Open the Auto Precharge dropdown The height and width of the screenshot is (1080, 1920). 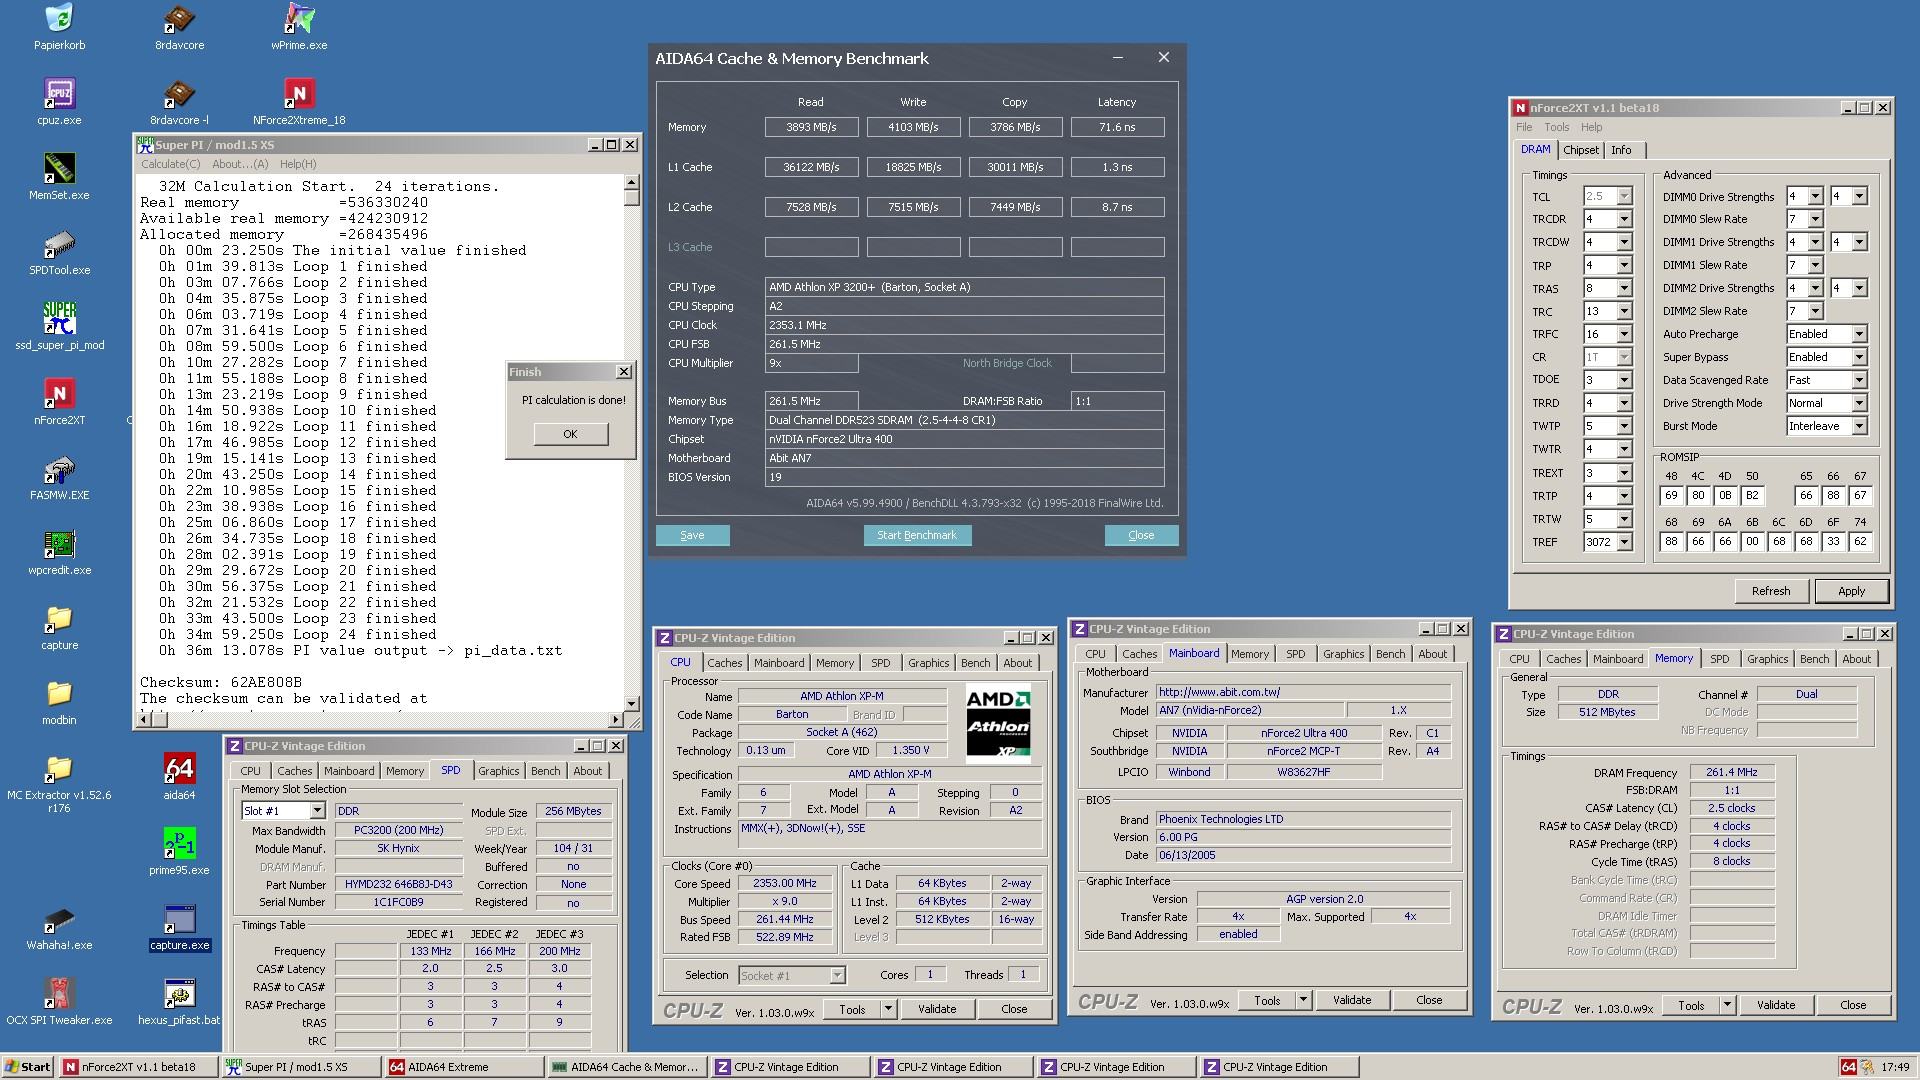(x=1859, y=334)
